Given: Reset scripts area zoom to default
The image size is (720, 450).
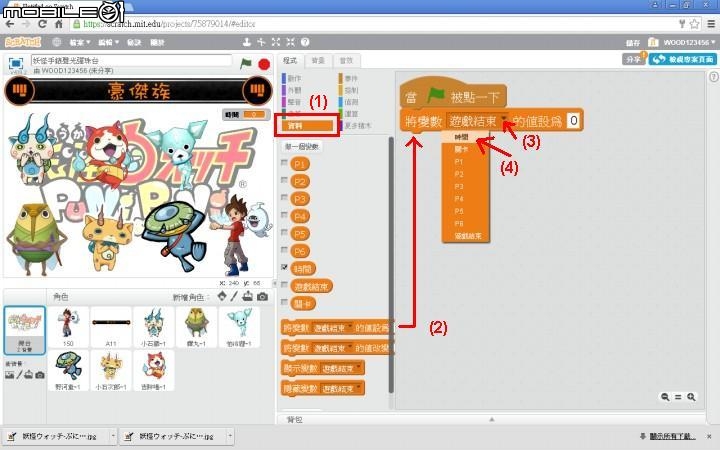Looking at the screenshot, I should tap(678, 397).
